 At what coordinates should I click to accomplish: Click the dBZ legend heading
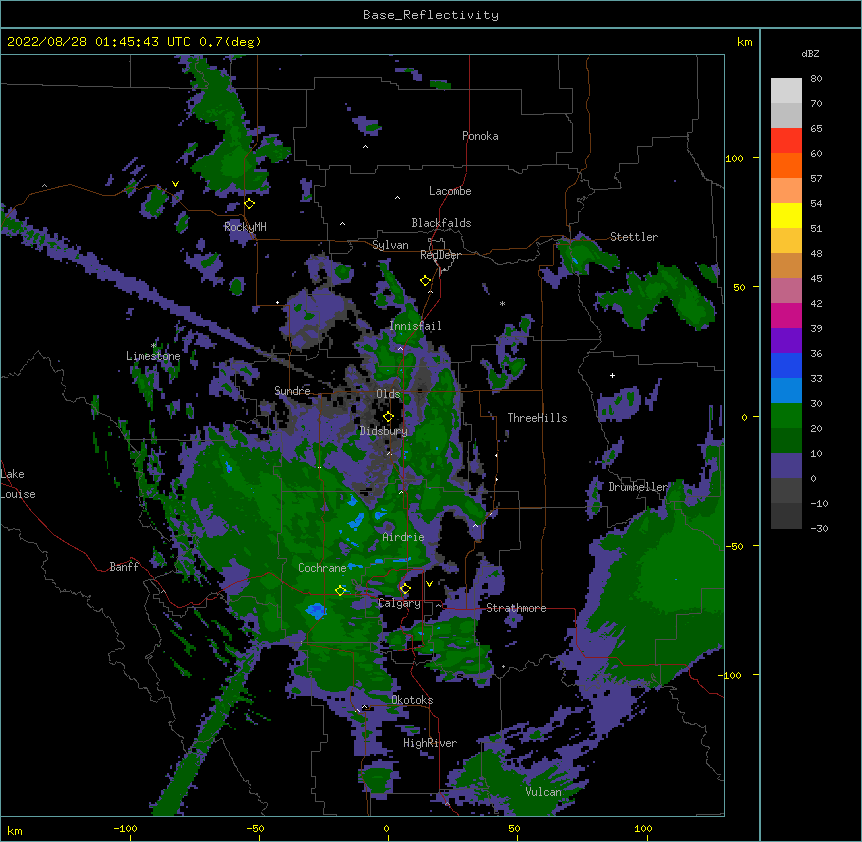pos(810,54)
